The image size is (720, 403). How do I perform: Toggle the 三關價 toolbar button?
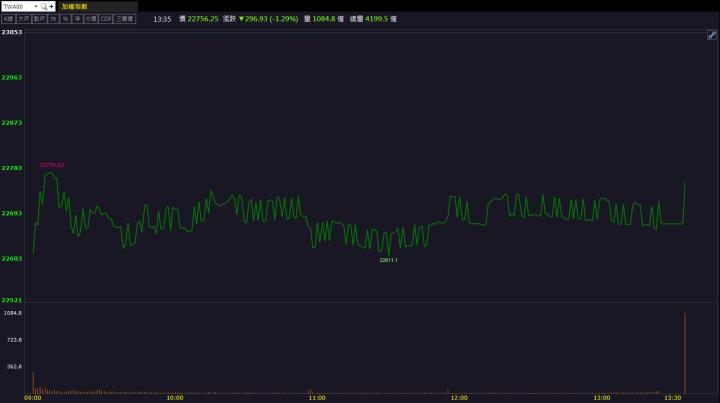(124, 19)
